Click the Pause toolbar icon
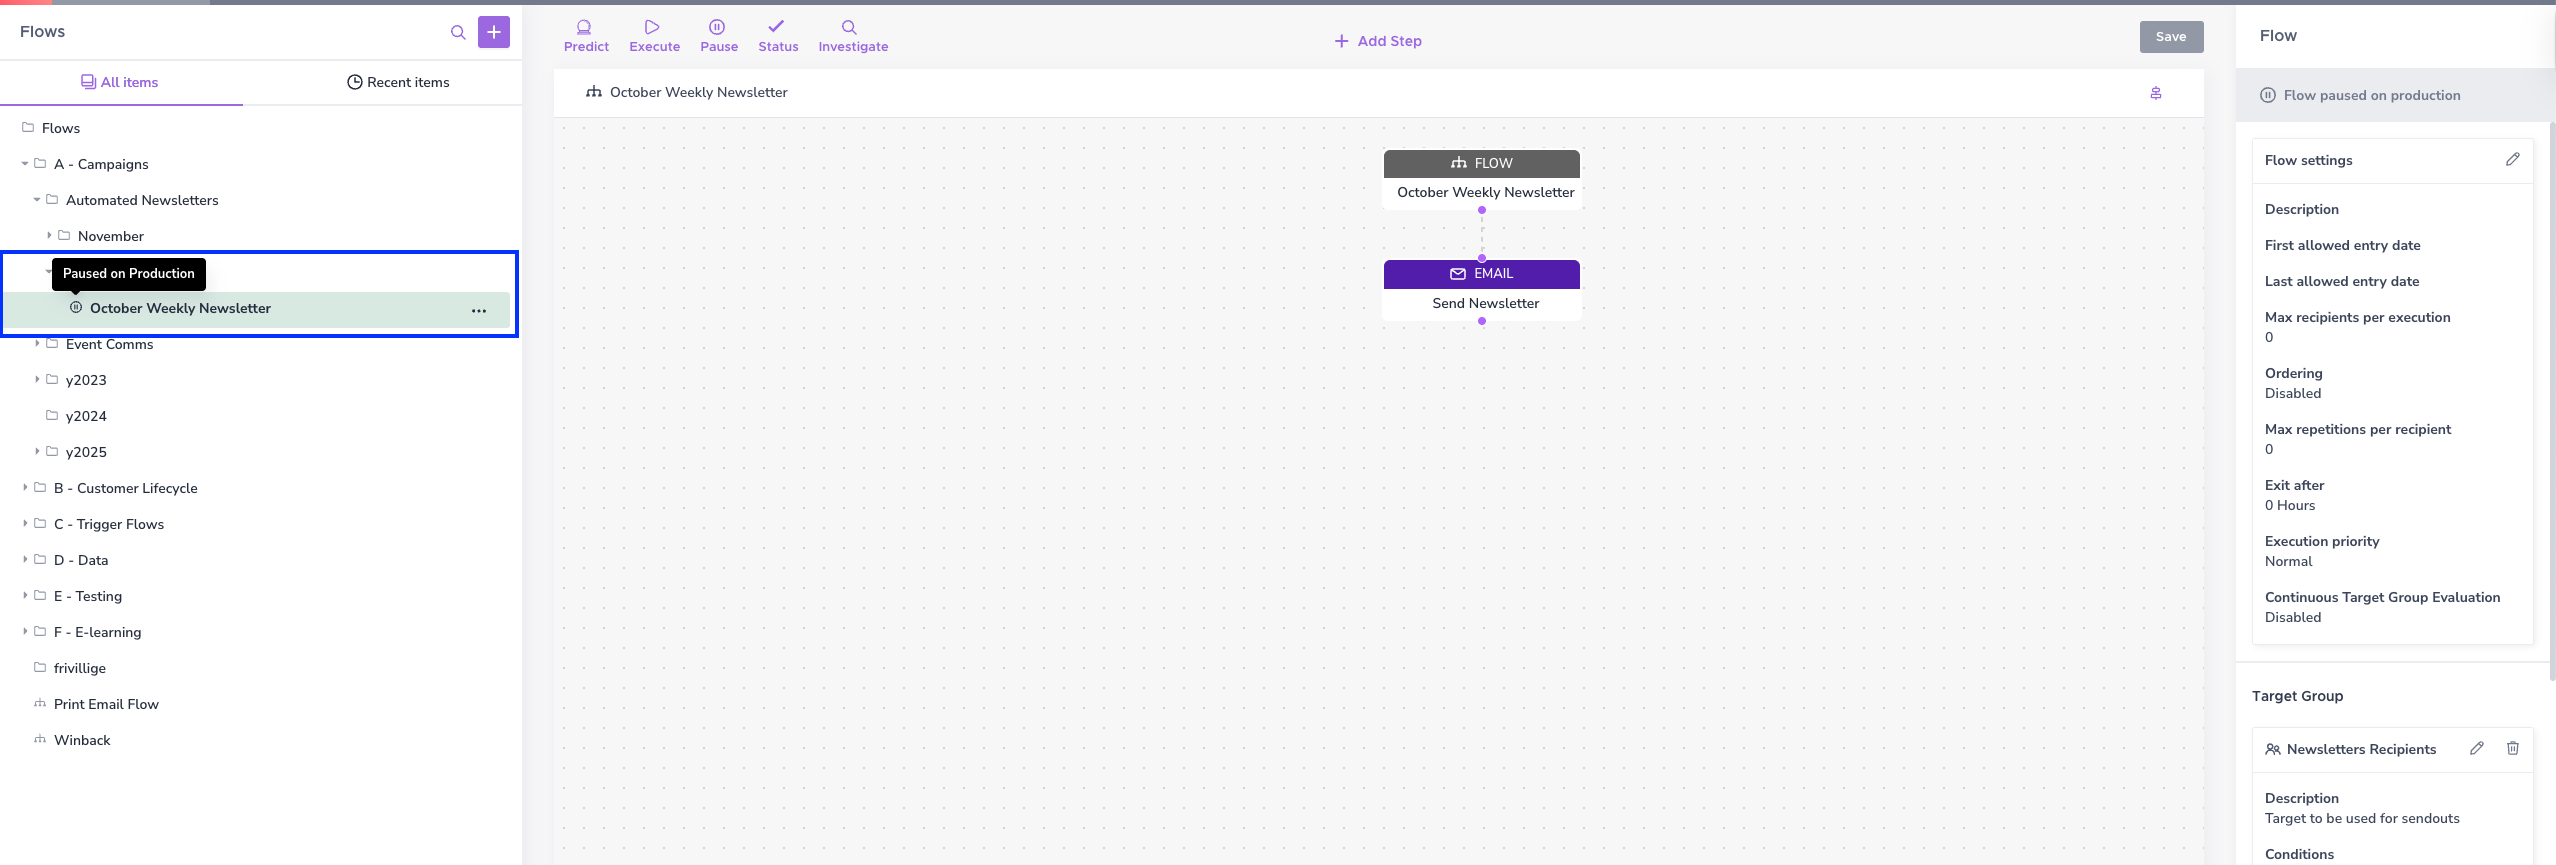 (x=718, y=36)
